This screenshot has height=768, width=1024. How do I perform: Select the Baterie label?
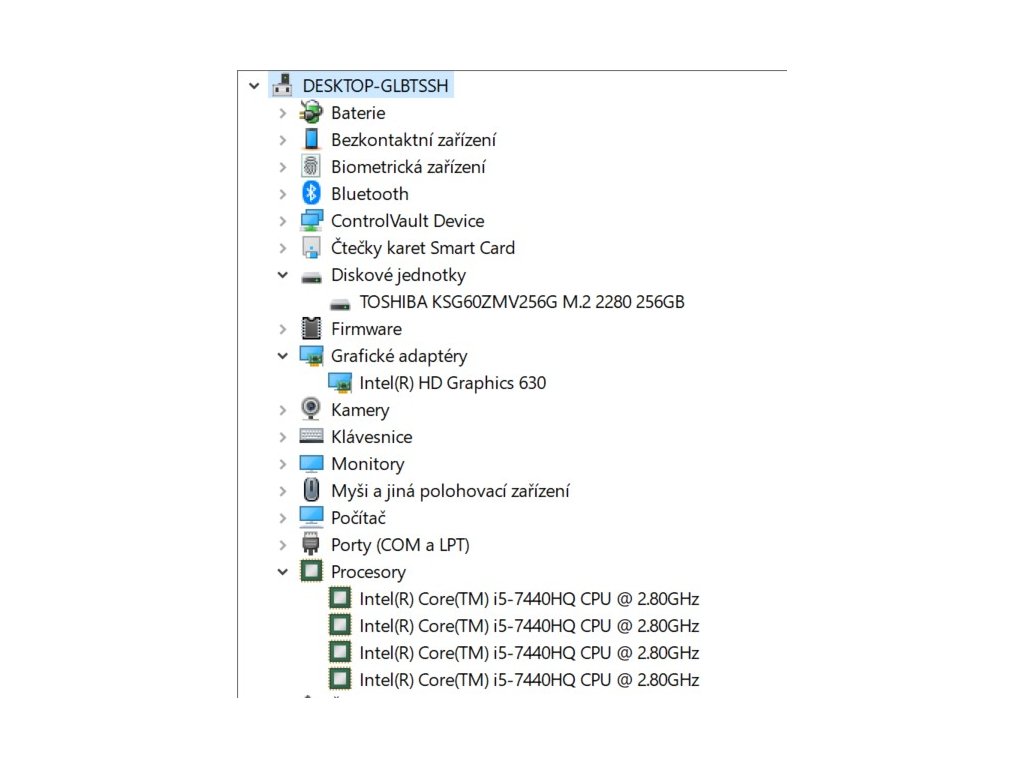click(358, 113)
